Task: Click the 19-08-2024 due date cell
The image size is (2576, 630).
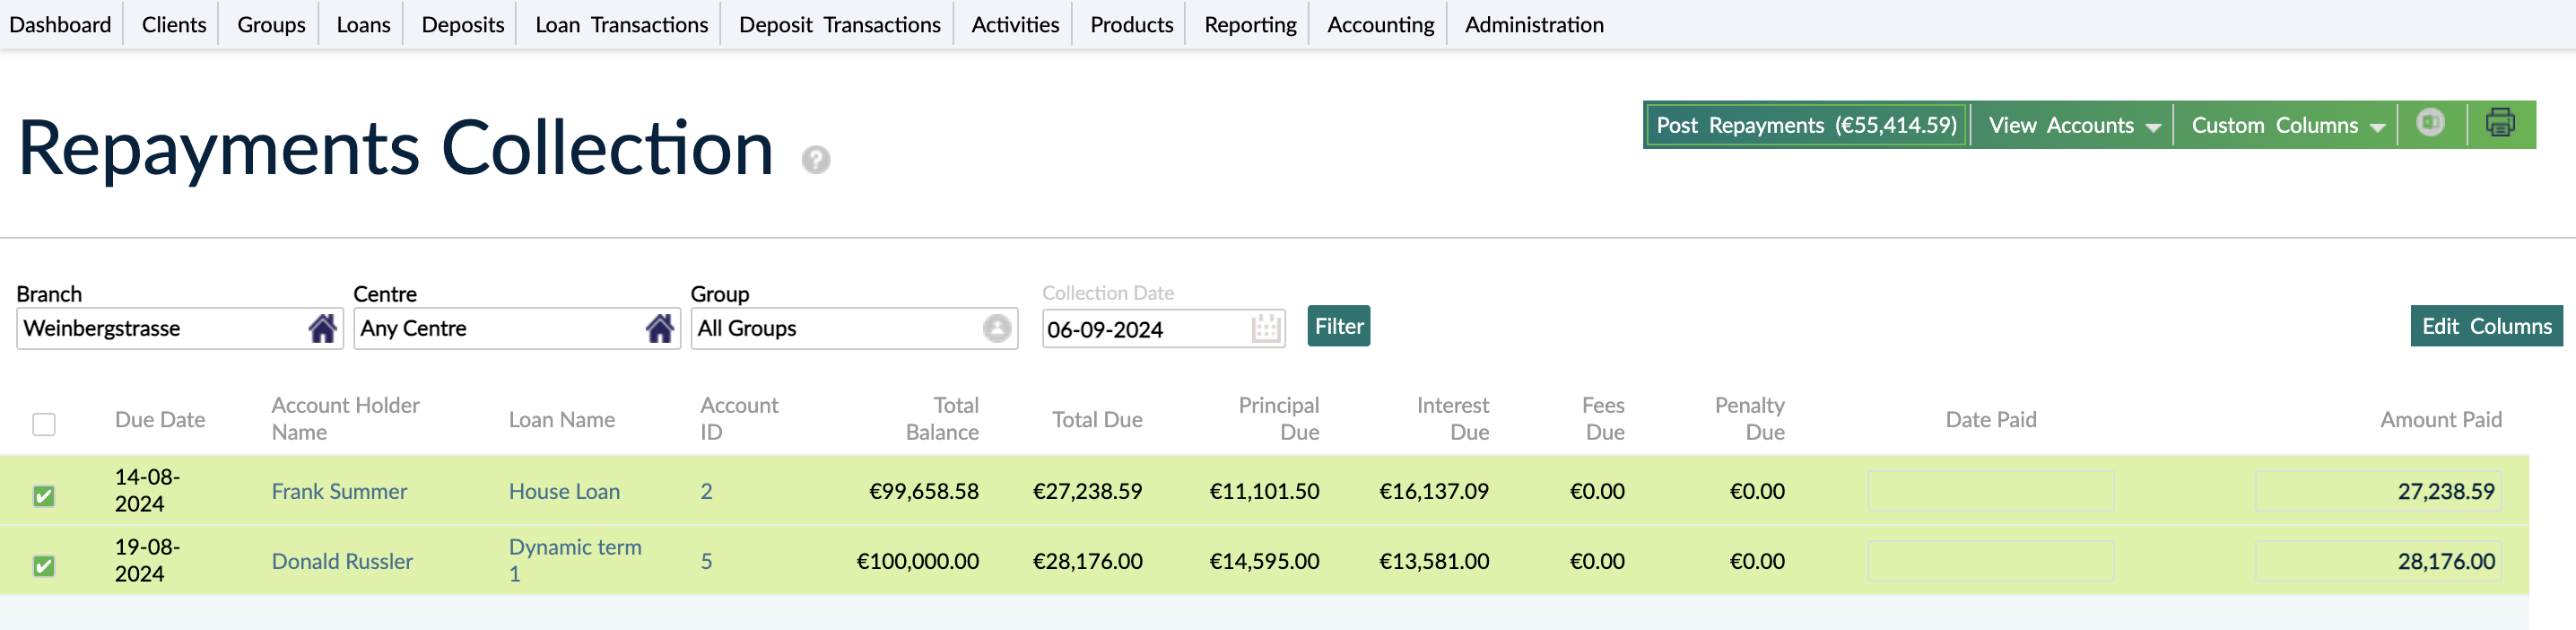Action: pos(147,560)
